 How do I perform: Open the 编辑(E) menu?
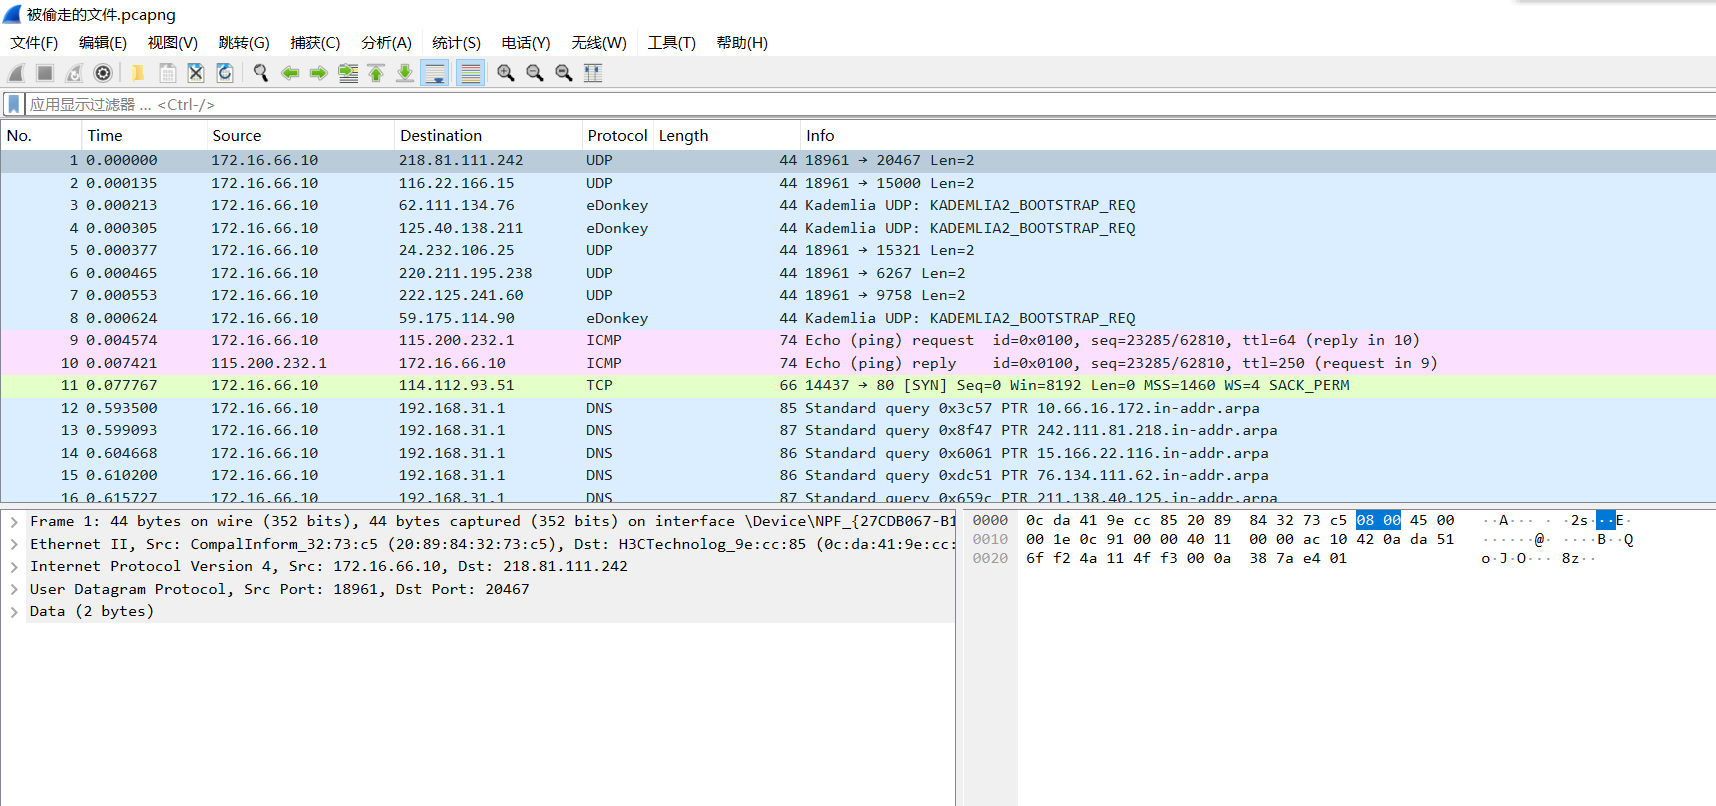point(103,43)
